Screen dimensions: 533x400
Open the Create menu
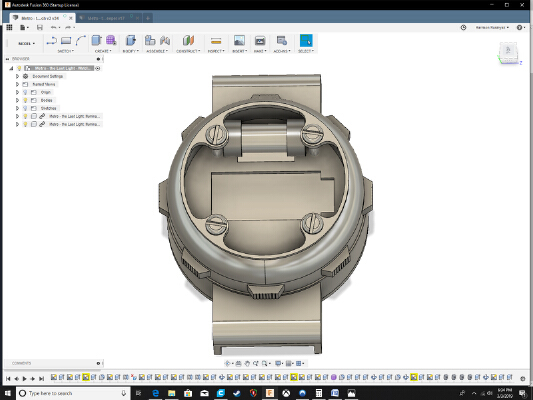[x=103, y=51]
